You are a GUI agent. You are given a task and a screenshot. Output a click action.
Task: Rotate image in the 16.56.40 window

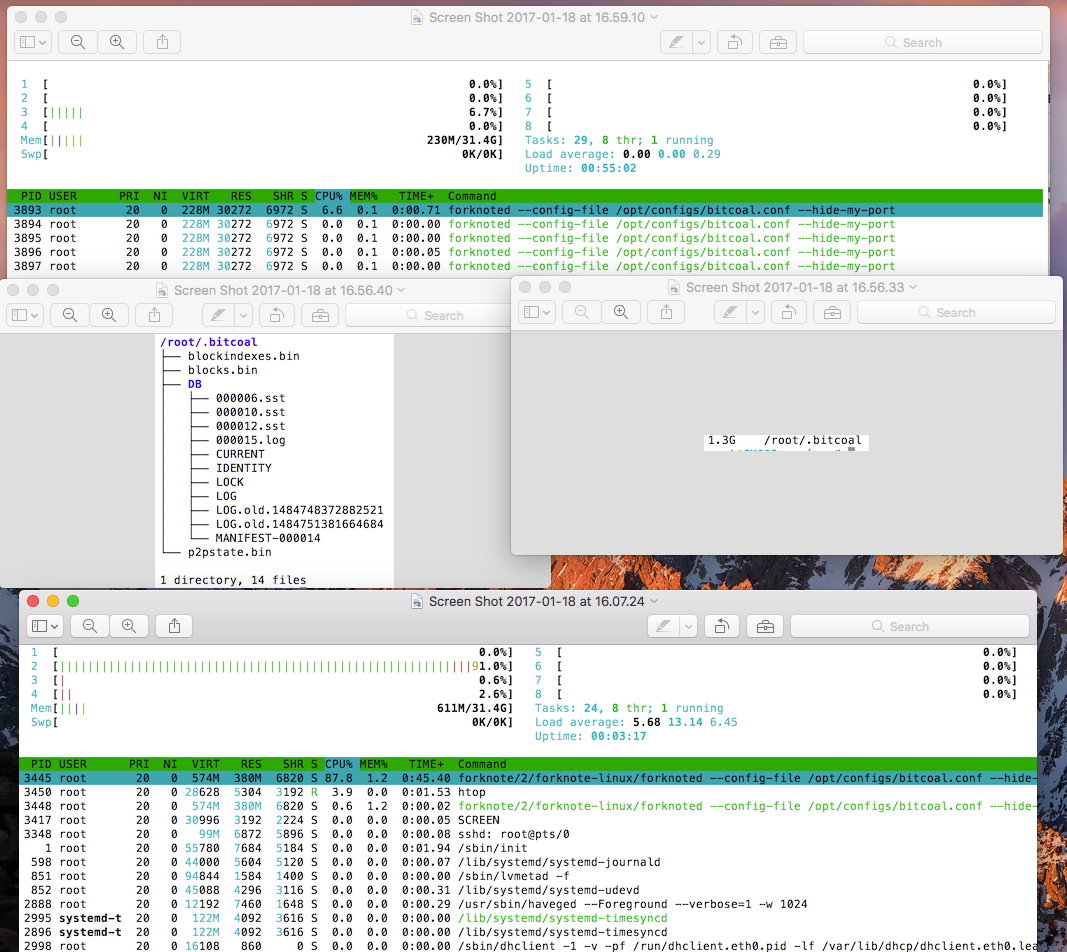277,315
